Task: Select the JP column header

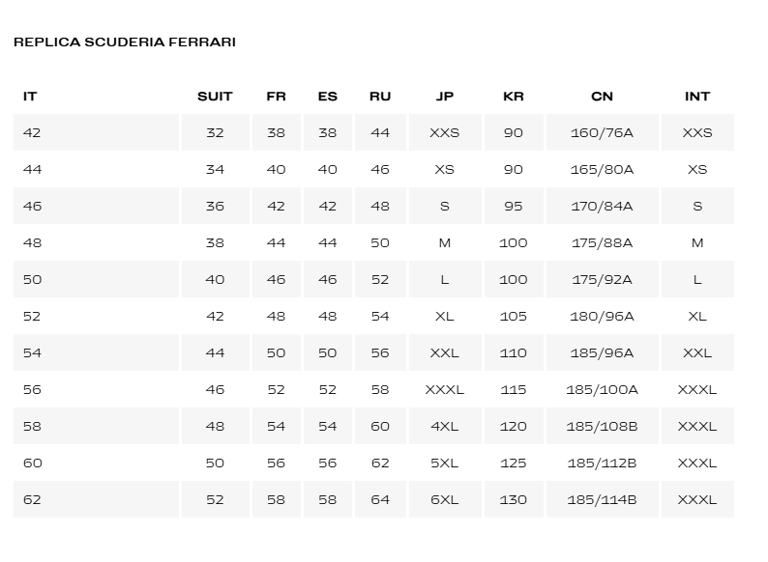Action: pos(445,96)
